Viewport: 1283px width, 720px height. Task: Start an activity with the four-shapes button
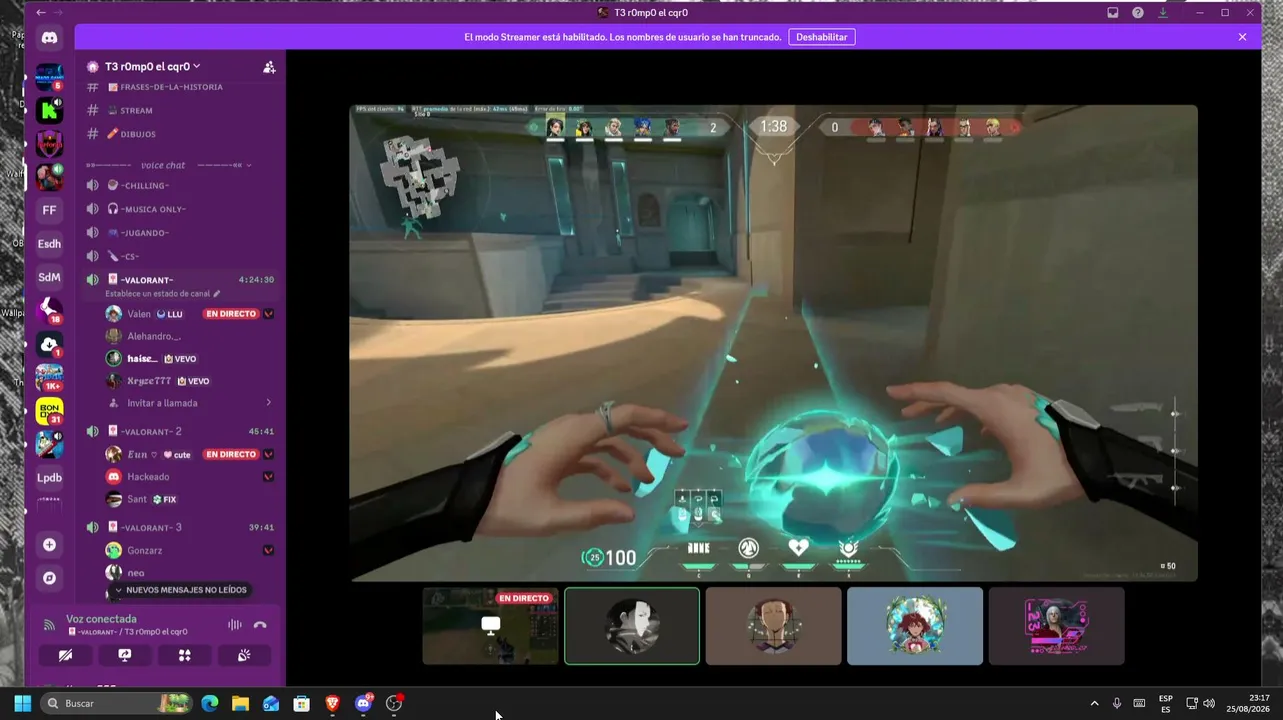tap(184, 655)
